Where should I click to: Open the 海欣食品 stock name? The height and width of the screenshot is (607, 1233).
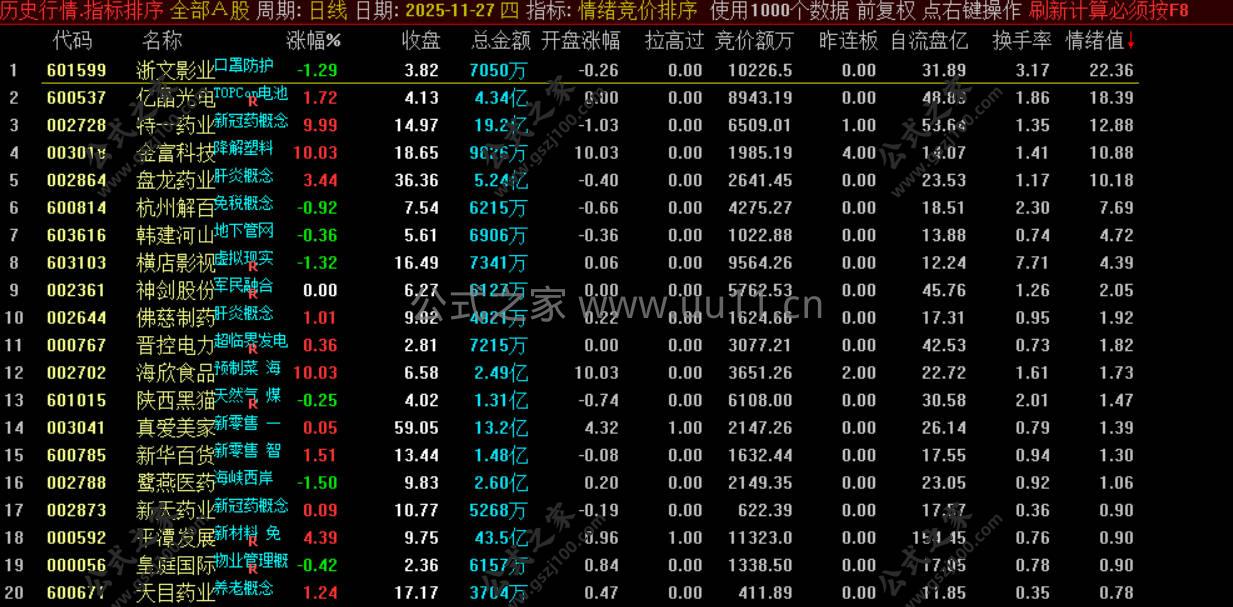coord(175,374)
